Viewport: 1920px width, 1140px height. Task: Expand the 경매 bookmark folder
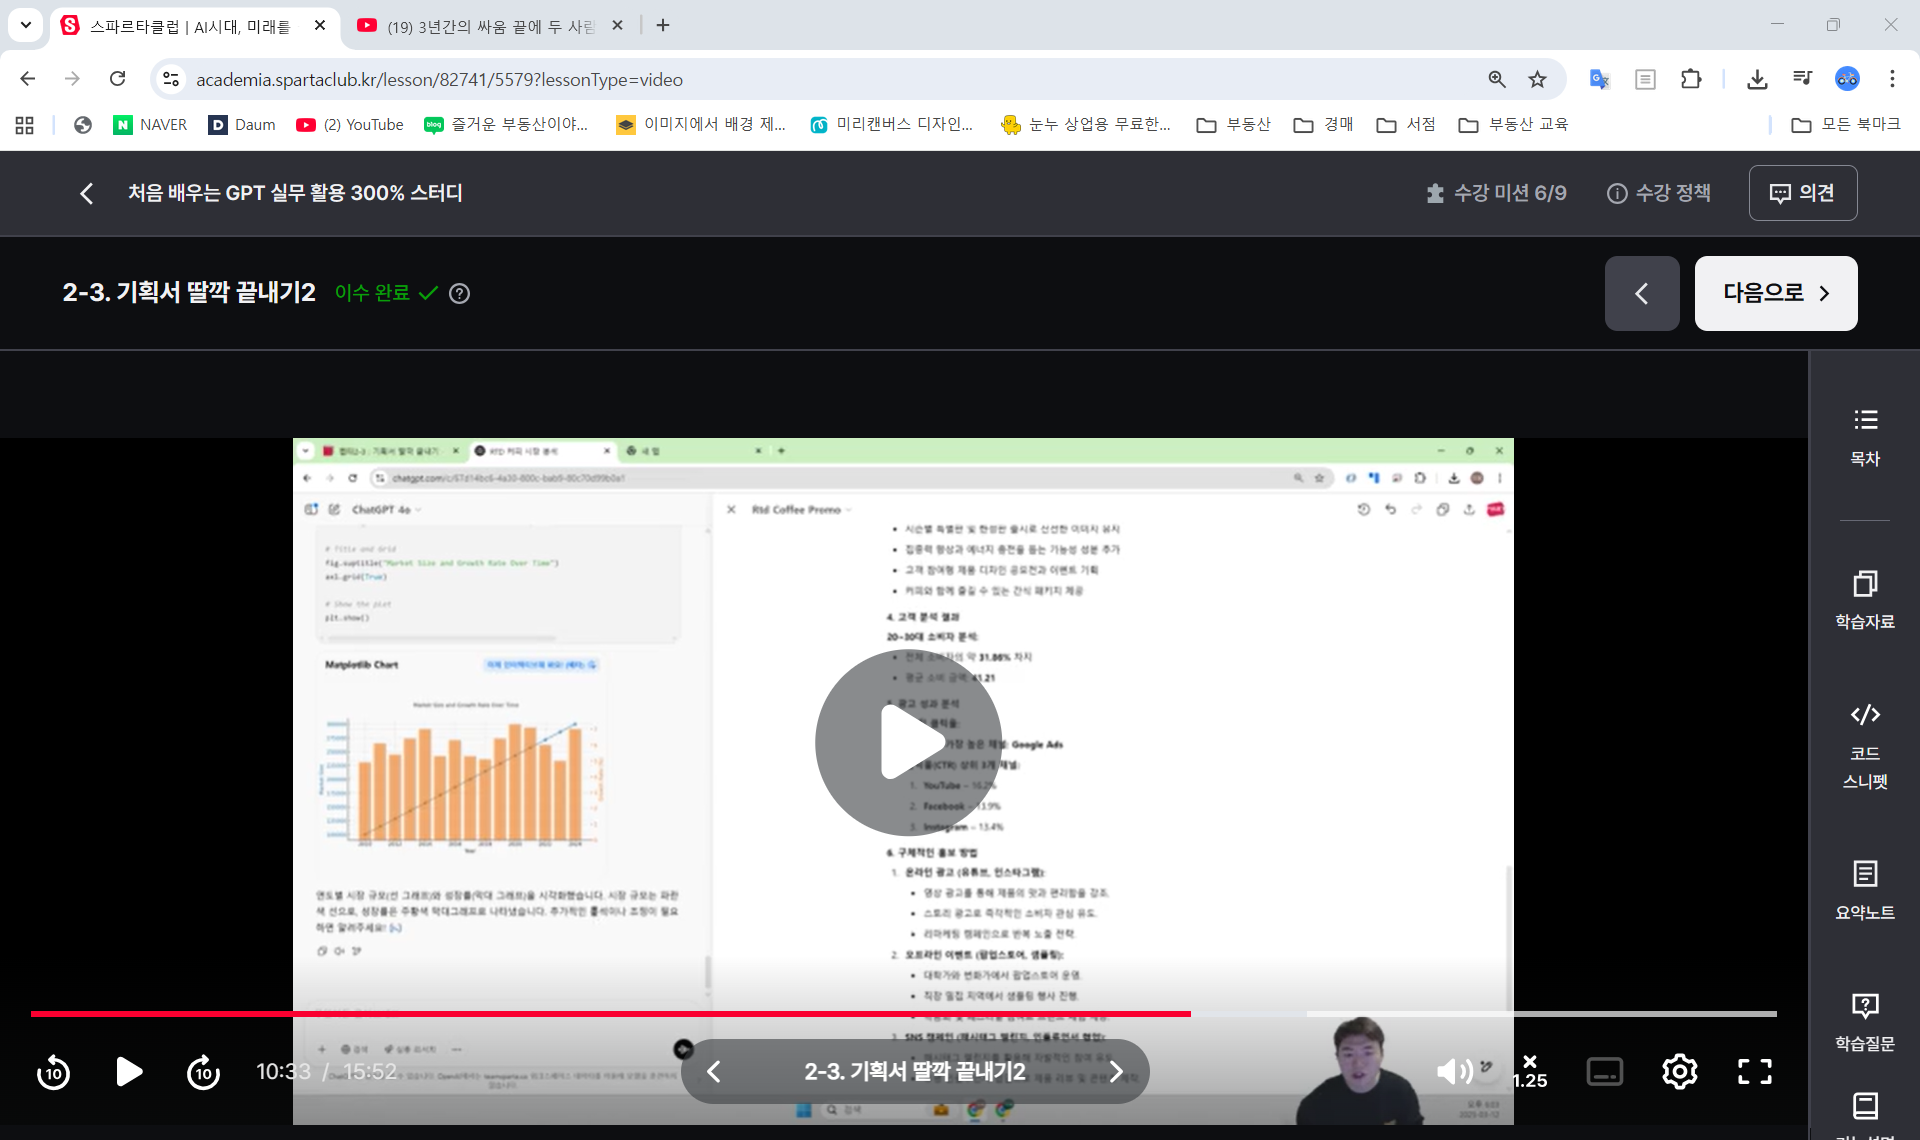point(1323,125)
